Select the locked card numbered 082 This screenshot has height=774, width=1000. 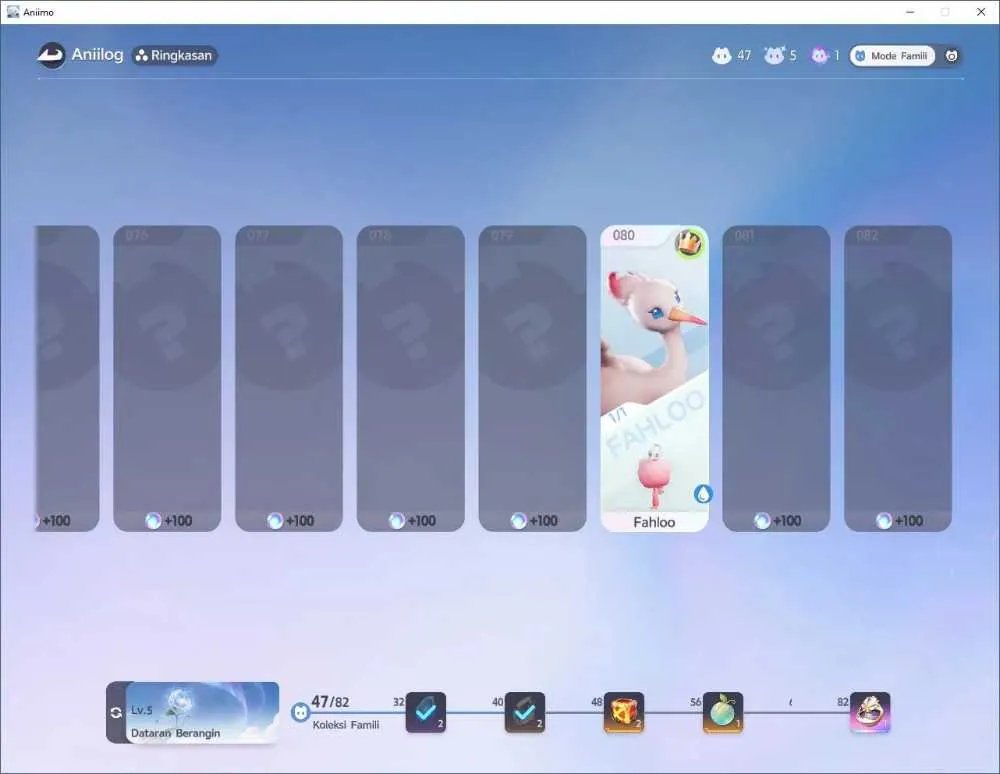tap(898, 378)
